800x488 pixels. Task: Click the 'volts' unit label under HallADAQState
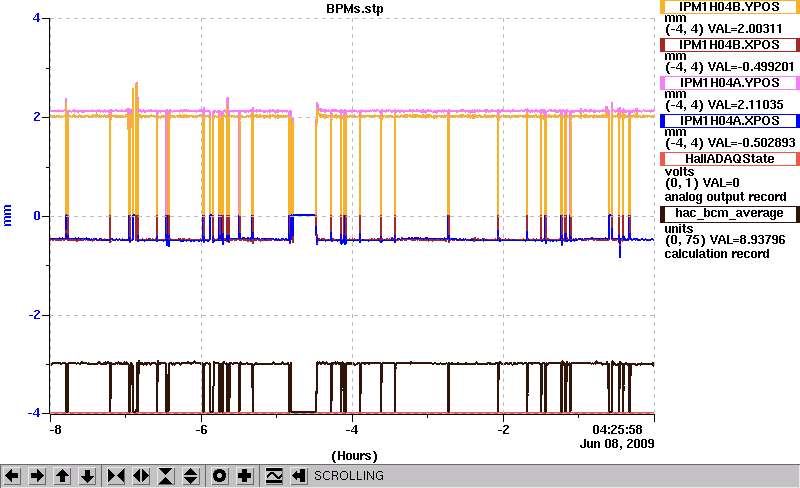pos(679,172)
